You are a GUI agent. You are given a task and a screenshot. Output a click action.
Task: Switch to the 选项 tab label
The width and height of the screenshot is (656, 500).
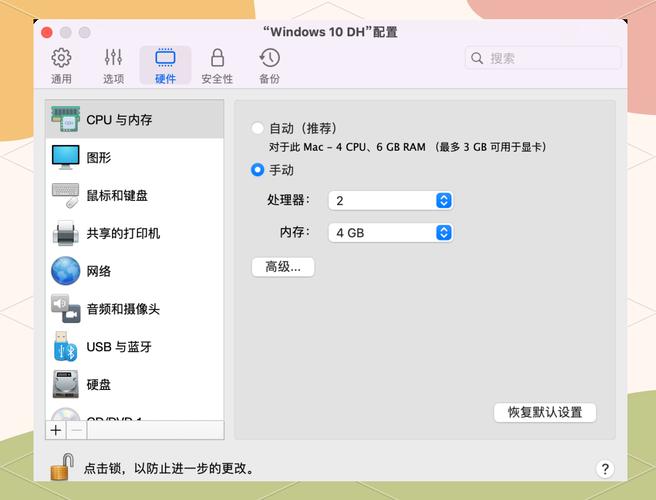[x=113, y=79]
